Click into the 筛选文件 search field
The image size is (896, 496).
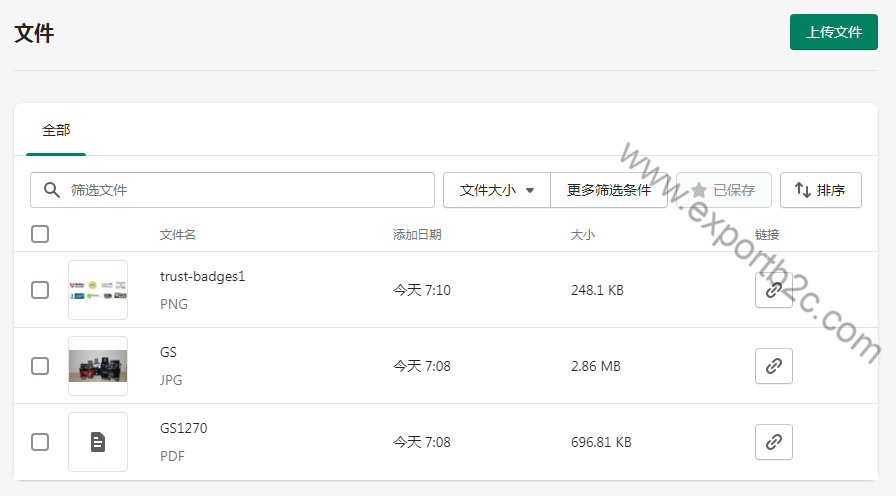tap(245, 190)
